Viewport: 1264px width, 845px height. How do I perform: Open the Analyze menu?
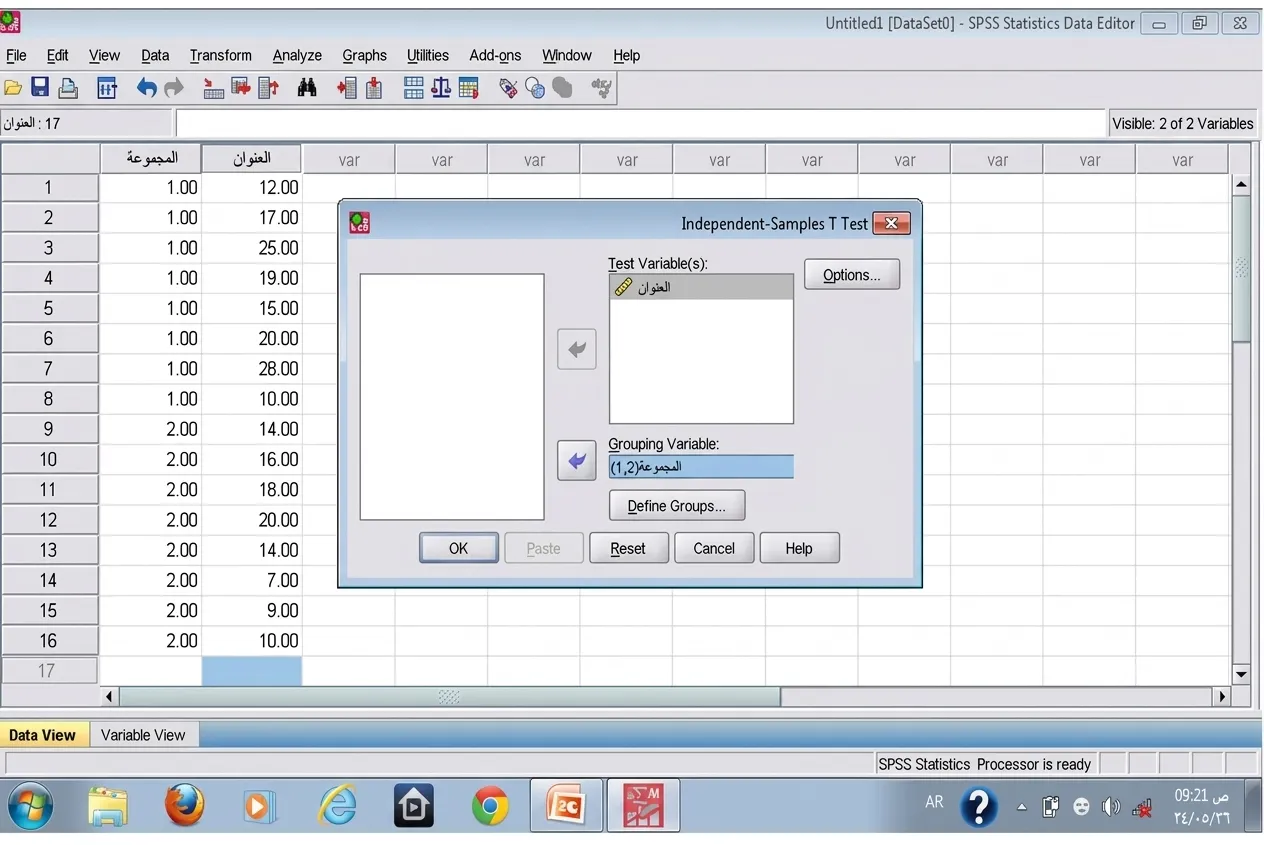pyautogui.click(x=297, y=55)
